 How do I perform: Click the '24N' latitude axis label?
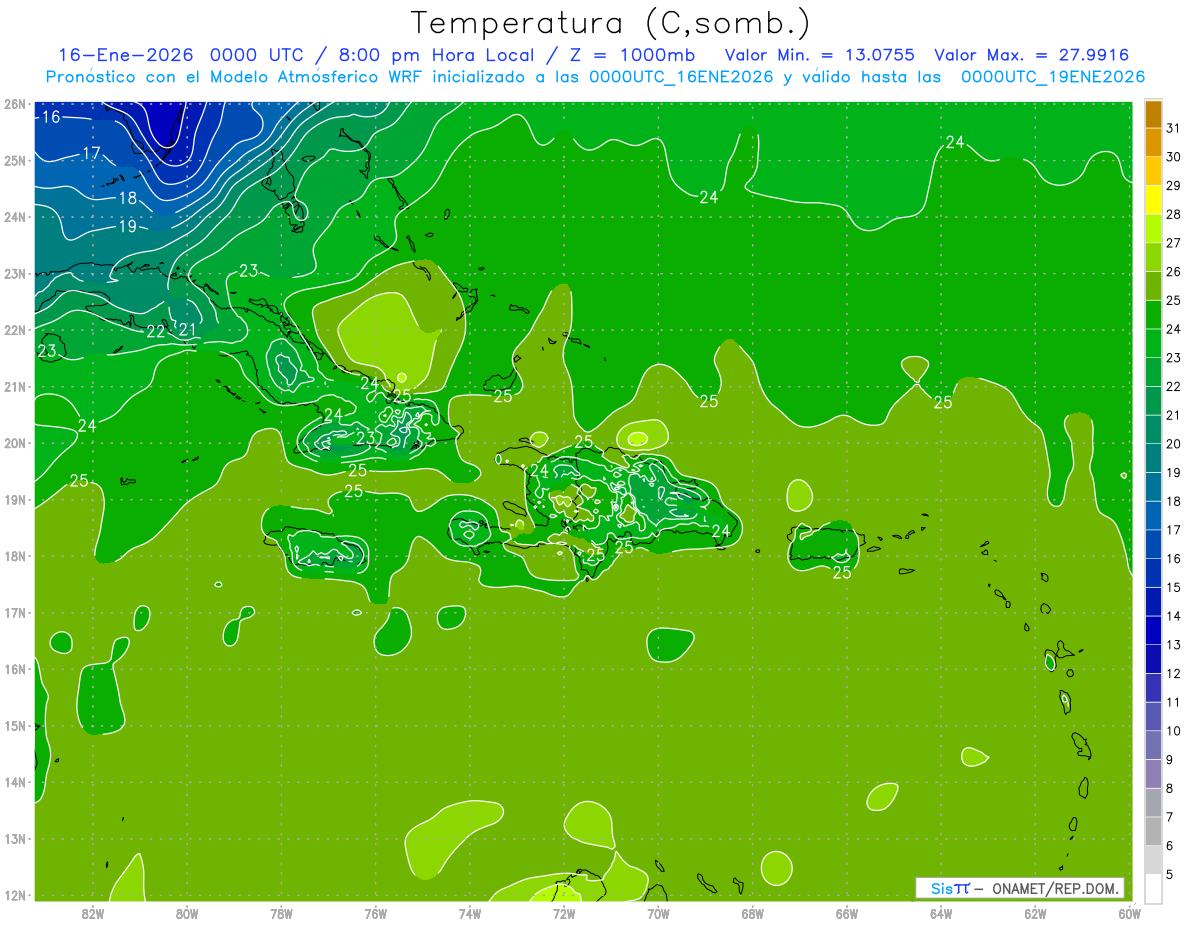[15, 216]
